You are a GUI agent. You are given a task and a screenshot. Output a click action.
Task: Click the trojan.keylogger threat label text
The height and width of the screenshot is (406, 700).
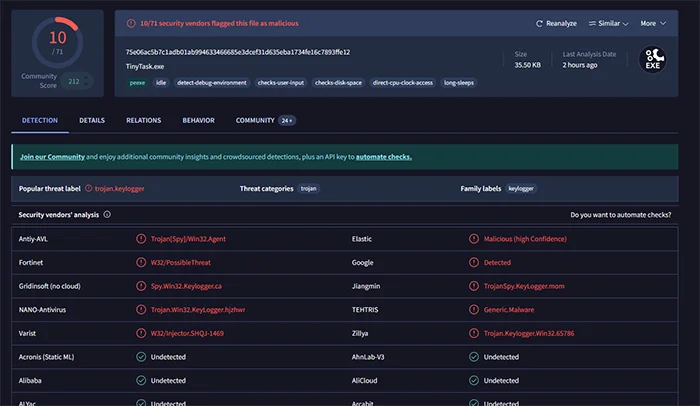coord(120,188)
